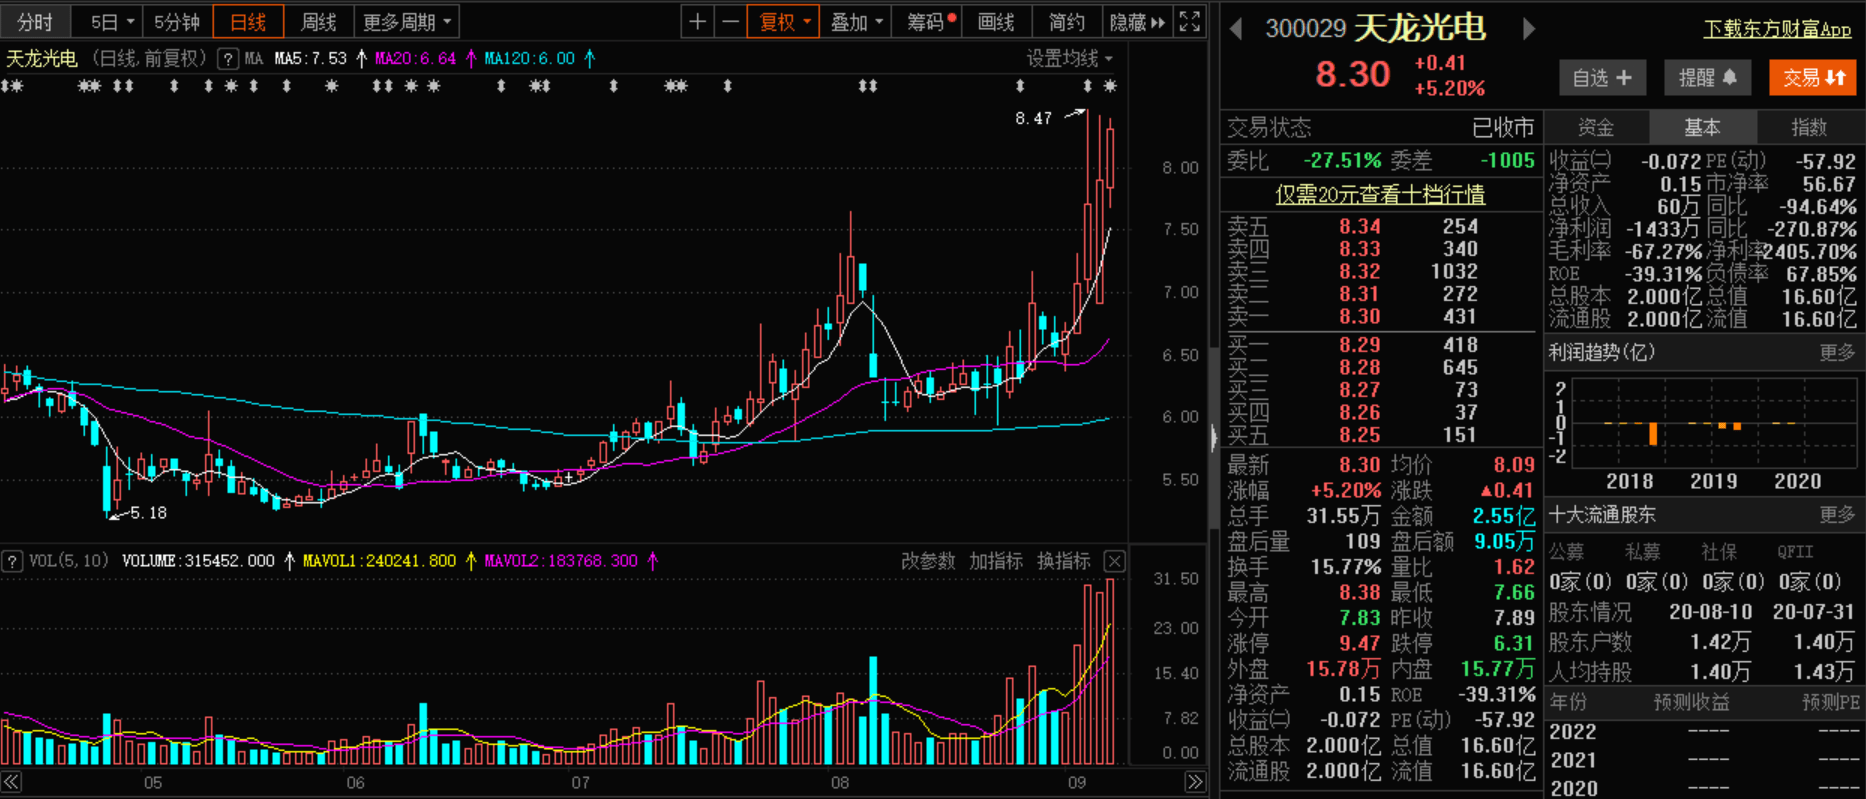Toggle 提醒 price alert bell
This screenshot has height=799, width=1866.
(x=1707, y=77)
